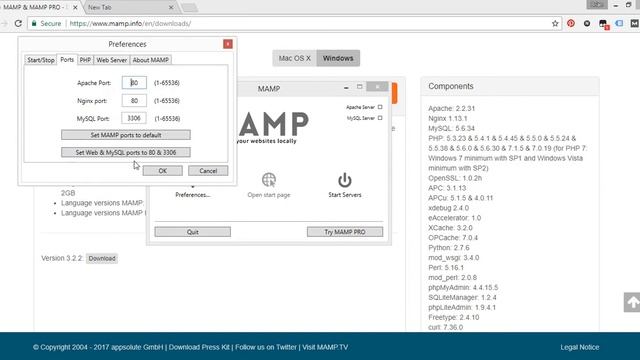Image resolution: width=640 pixels, height=360 pixels.
Task: Select the Mac OS X download tab
Action: click(295, 58)
